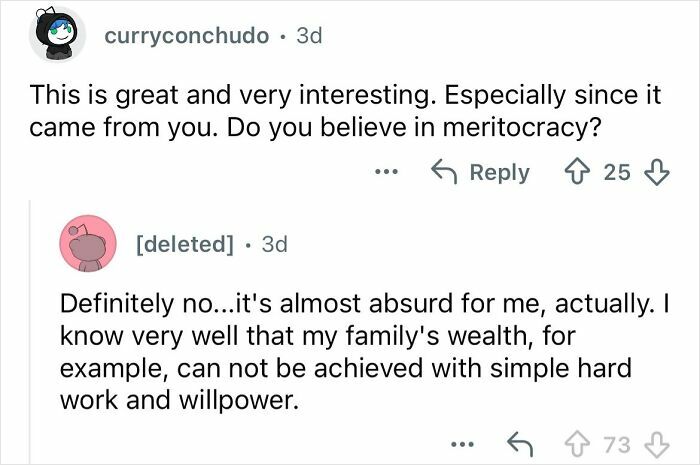Click the 73 vote score
The image size is (700, 465).
(619, 443)
